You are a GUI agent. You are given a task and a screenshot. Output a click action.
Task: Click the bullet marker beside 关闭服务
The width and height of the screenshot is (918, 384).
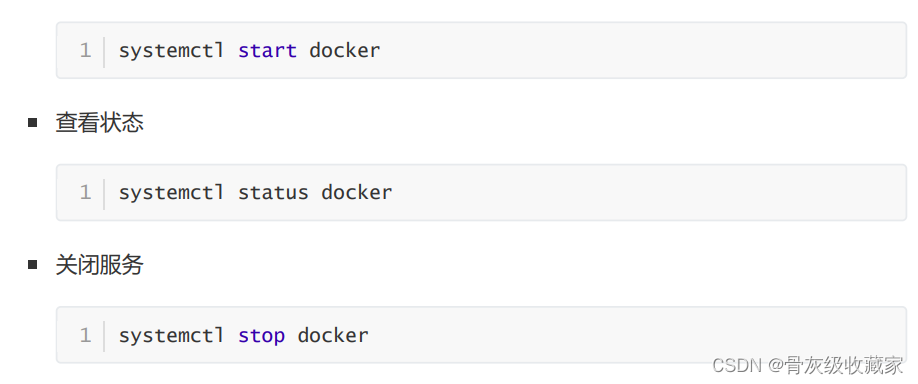(x=32, y=265)
